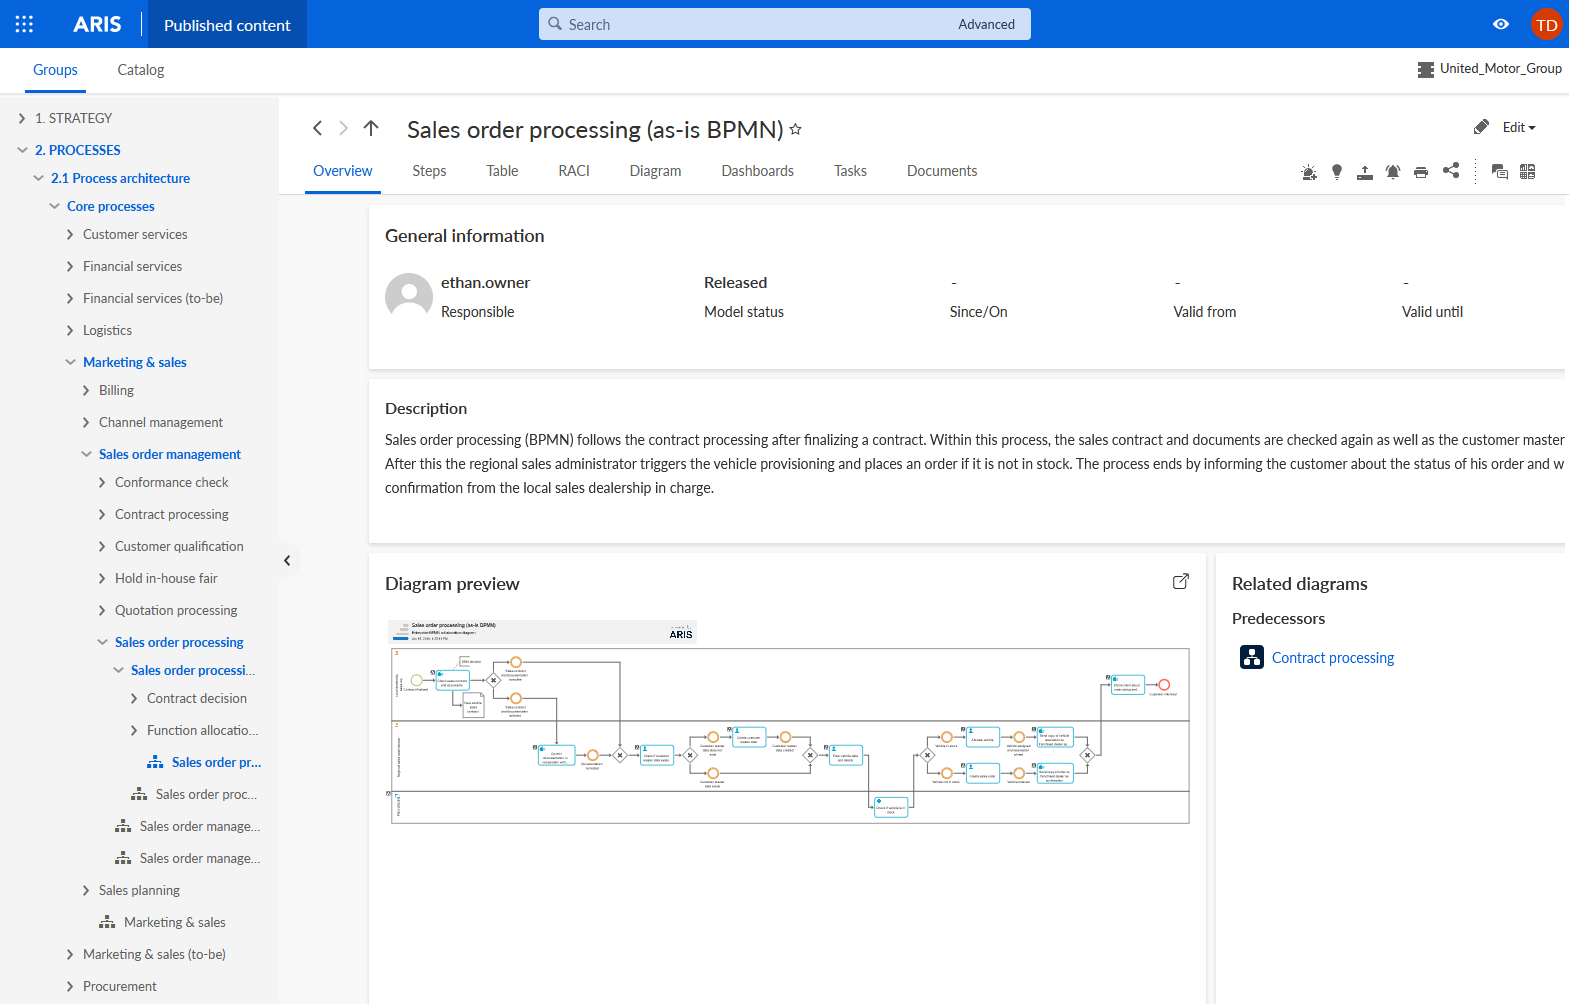Select Function allocatio... in the tree

pyautogui.click(x=202, y=730)
